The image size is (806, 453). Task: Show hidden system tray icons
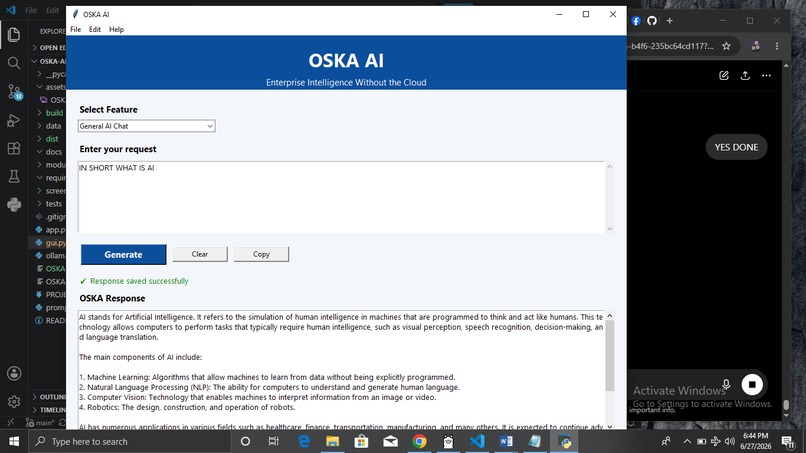point(687,441)
